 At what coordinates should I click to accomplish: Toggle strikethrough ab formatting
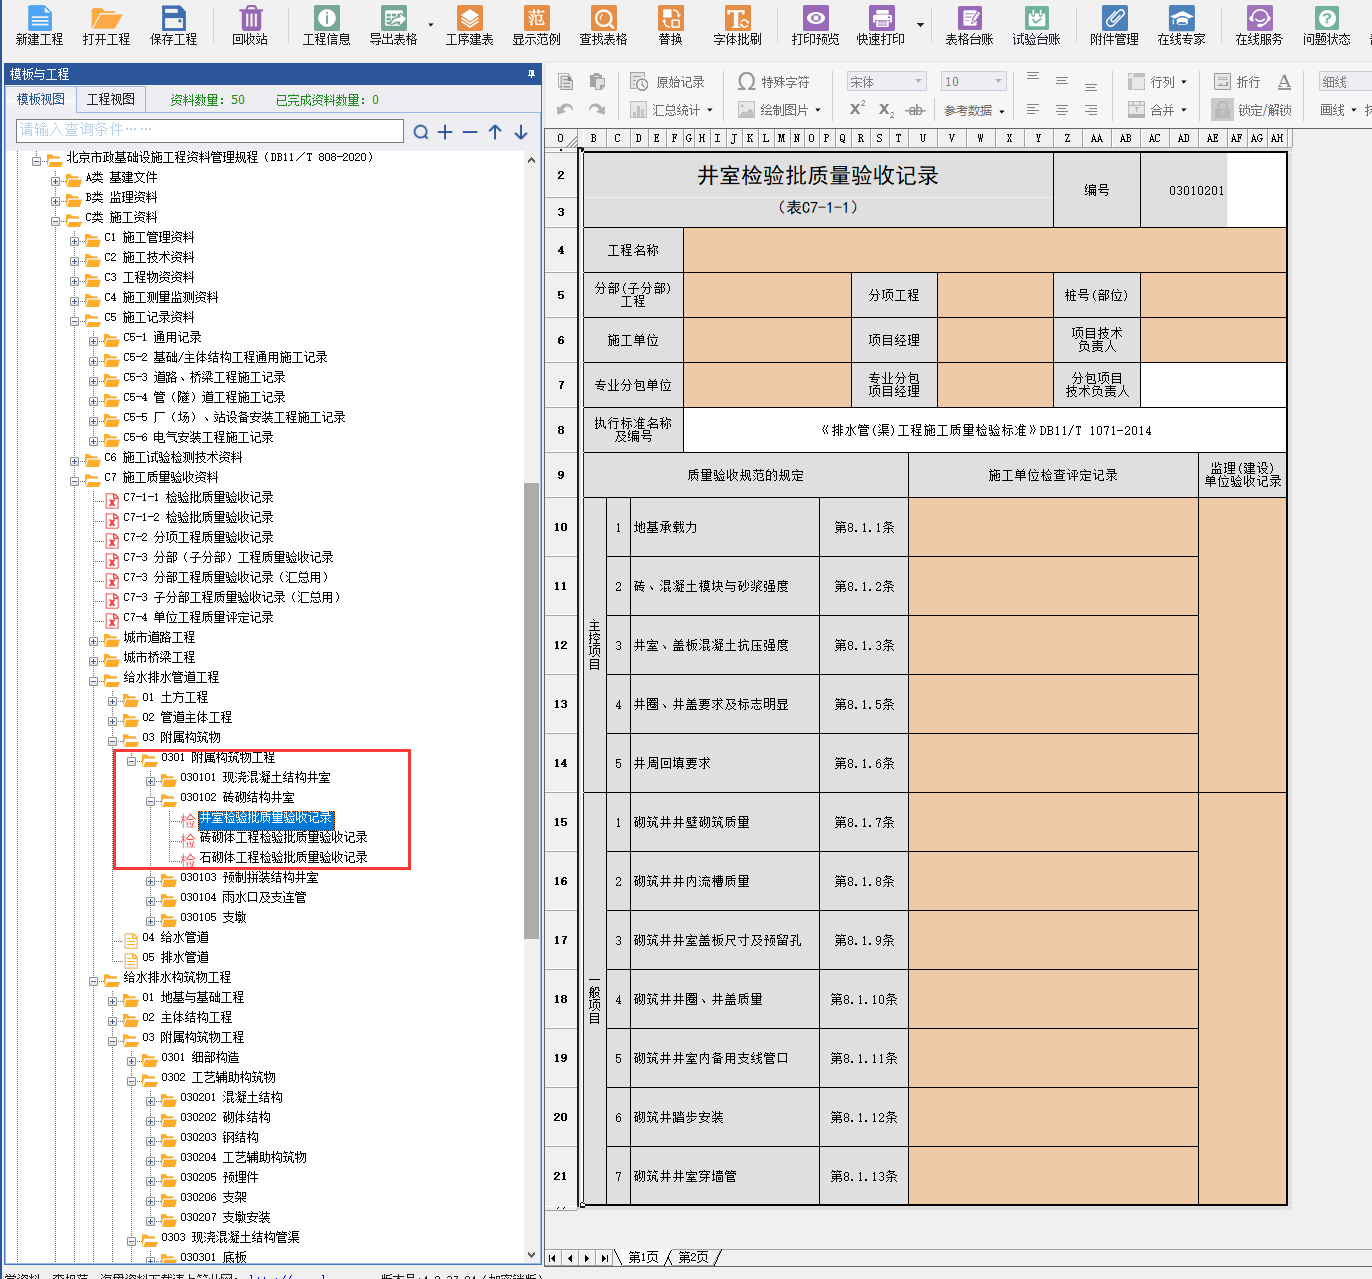[914, 110]
